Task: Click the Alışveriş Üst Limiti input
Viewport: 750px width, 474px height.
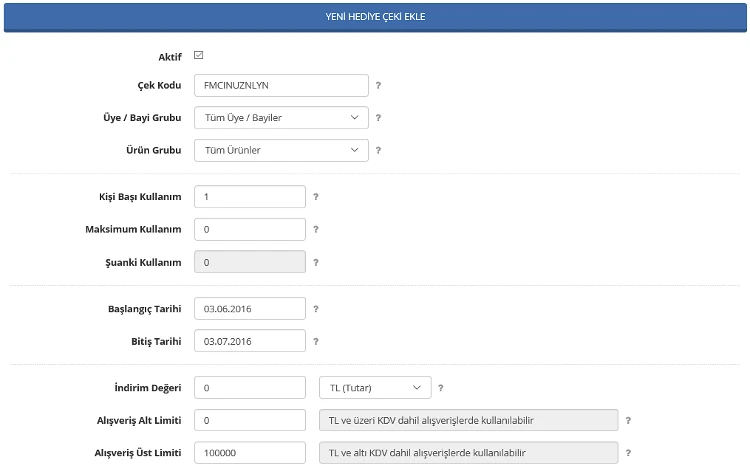Action: 249,453
